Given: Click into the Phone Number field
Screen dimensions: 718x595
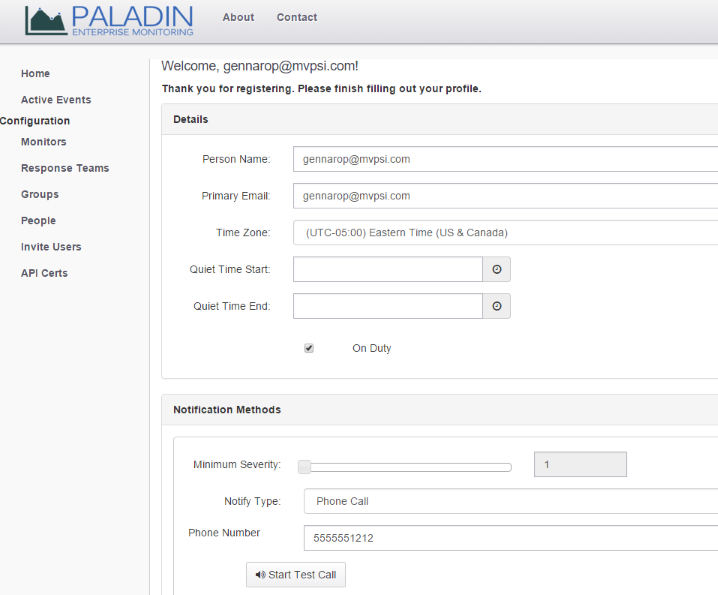Looking at the screenshot, I should click(511, 538).
